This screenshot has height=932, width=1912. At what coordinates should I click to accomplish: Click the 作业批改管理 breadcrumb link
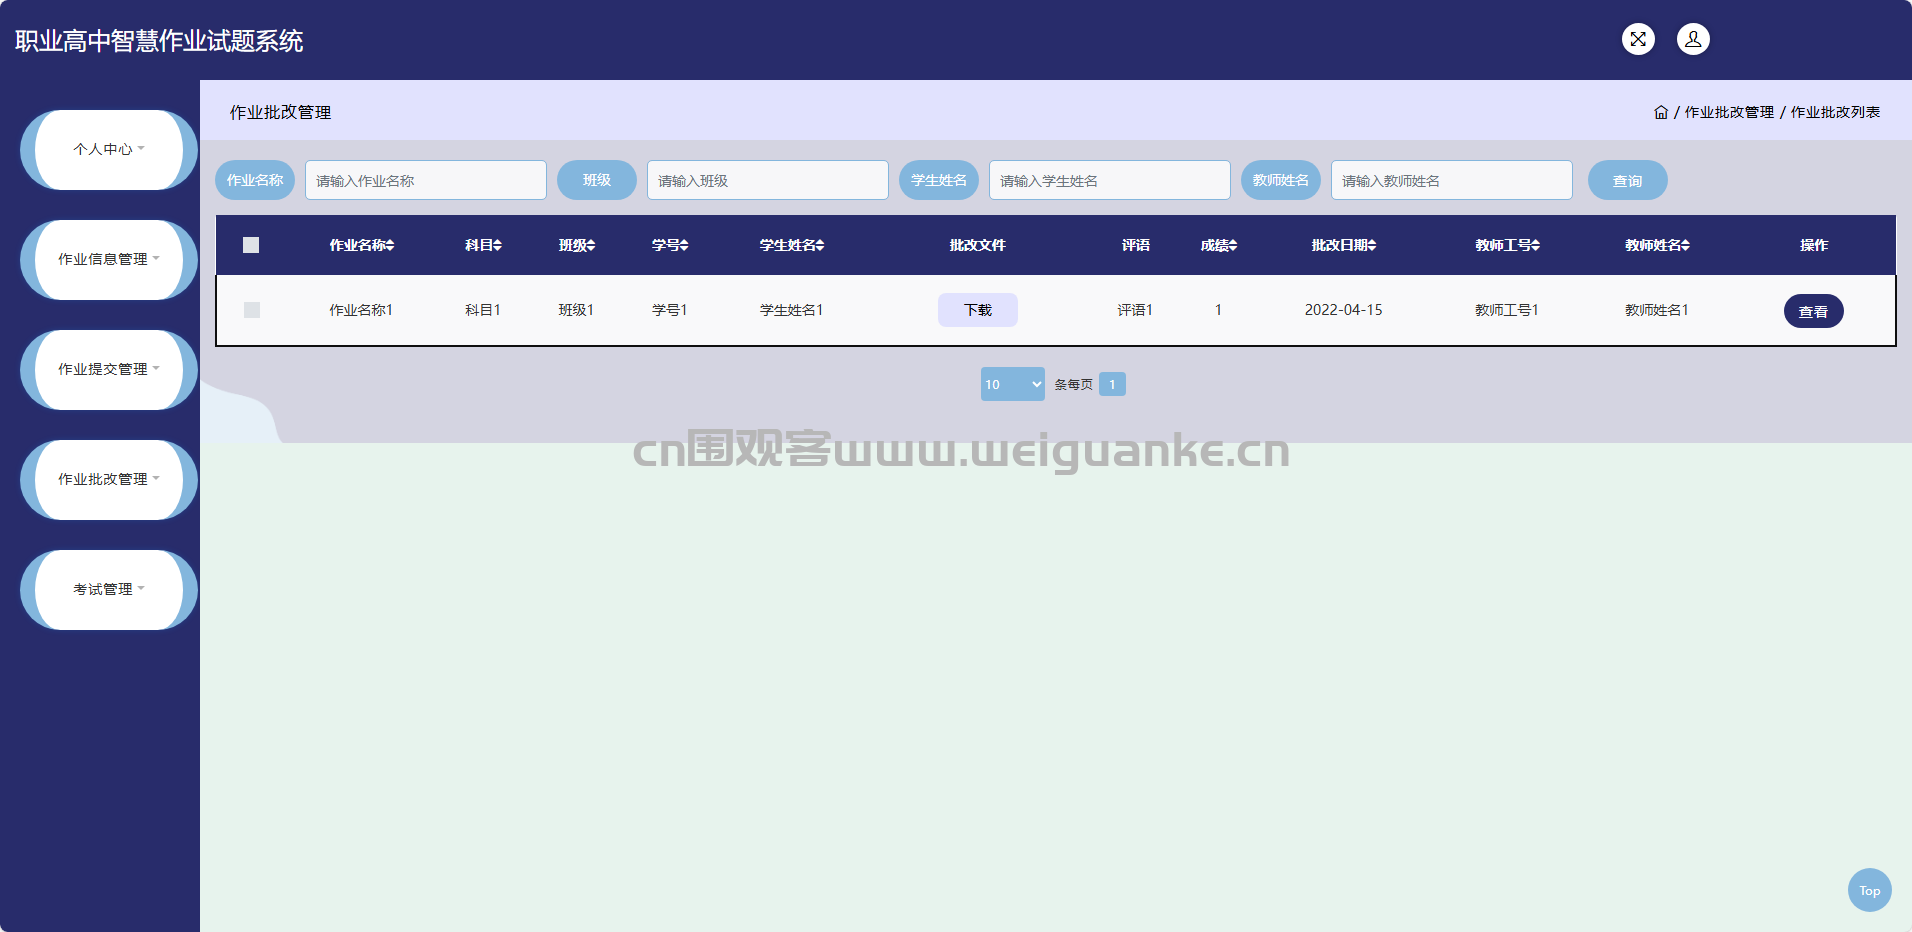1729,112
